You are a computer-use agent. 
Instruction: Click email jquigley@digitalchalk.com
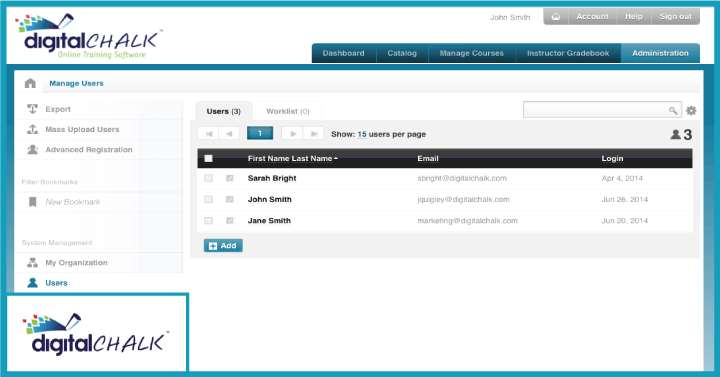tap(463, 199)
